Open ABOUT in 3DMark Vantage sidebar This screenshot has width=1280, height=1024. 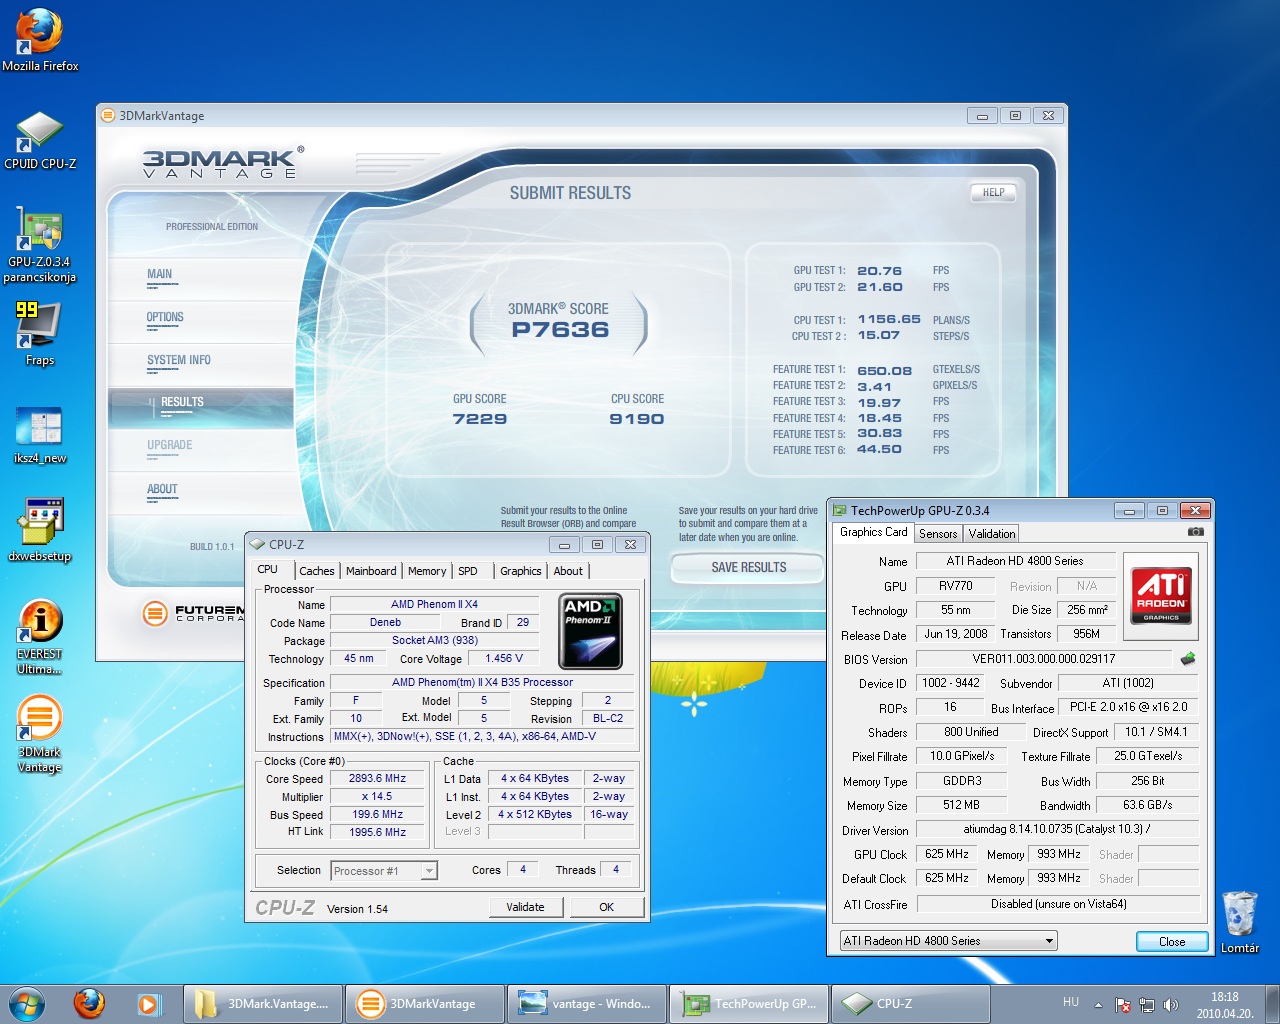[200, 491]
